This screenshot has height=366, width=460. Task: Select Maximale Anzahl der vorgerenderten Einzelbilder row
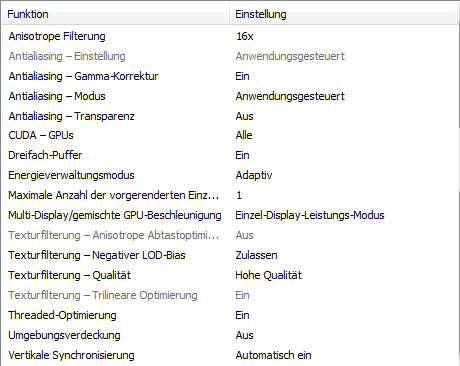click(x=230, y=195)
